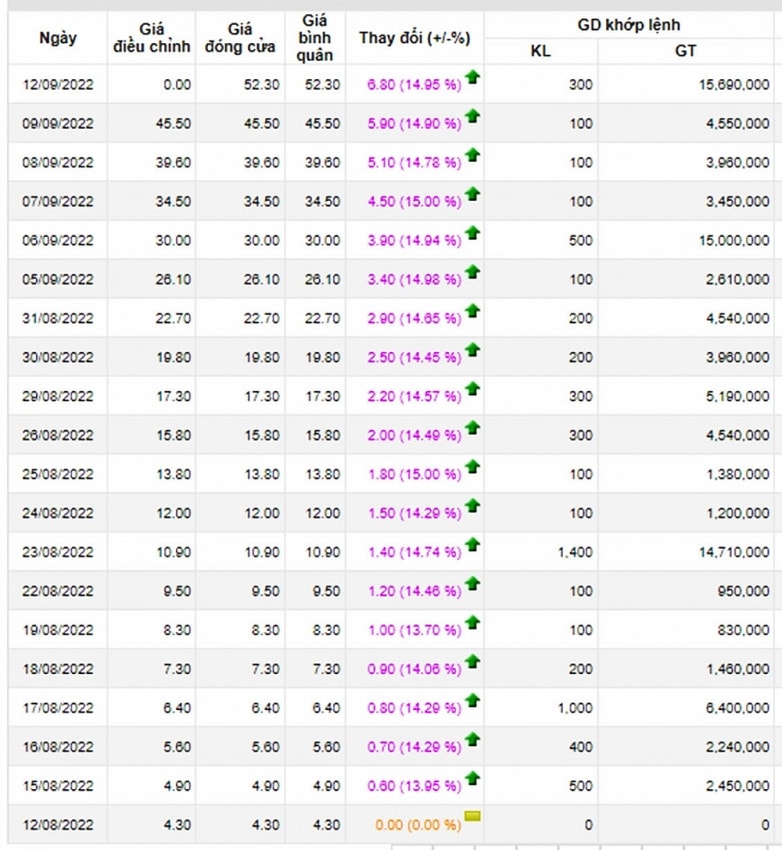Select the change value 5.10 (14.78 %)
782x850 pixels.
tap(414, 163)
